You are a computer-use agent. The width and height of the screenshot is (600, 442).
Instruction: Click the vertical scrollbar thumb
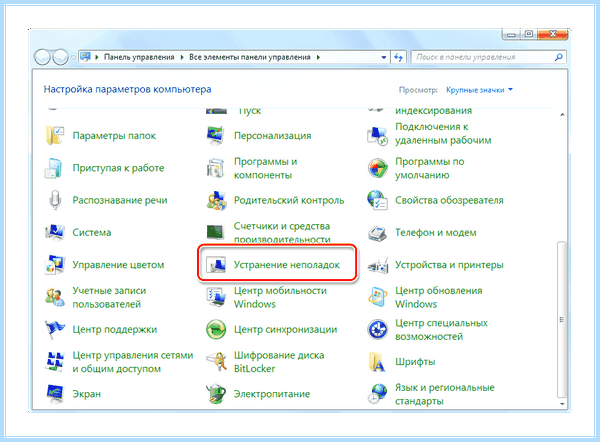coord(562,320)
